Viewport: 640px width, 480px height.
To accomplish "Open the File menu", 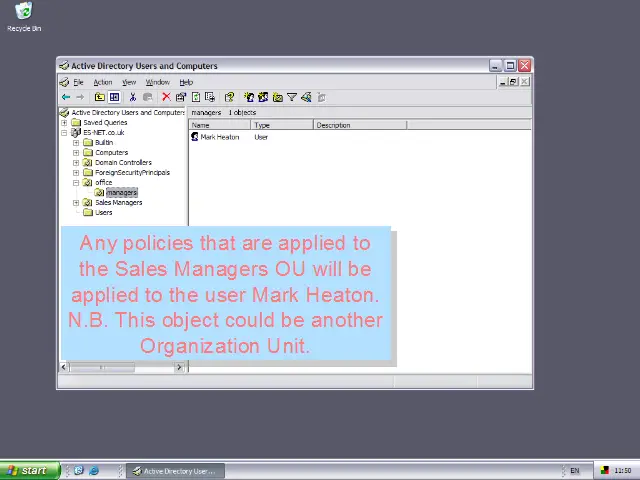I will 78,82.
